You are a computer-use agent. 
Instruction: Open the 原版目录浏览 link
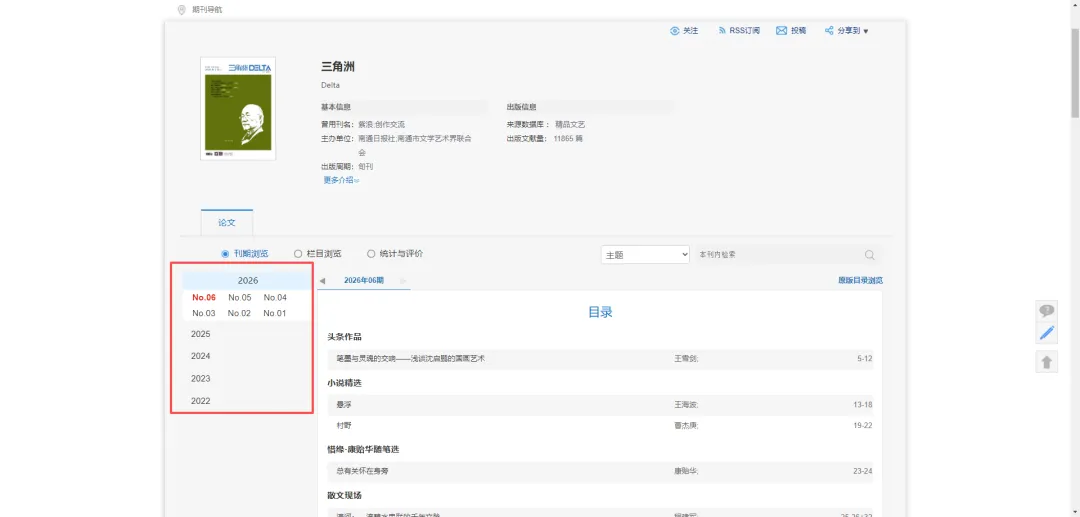tap(860, 281)
